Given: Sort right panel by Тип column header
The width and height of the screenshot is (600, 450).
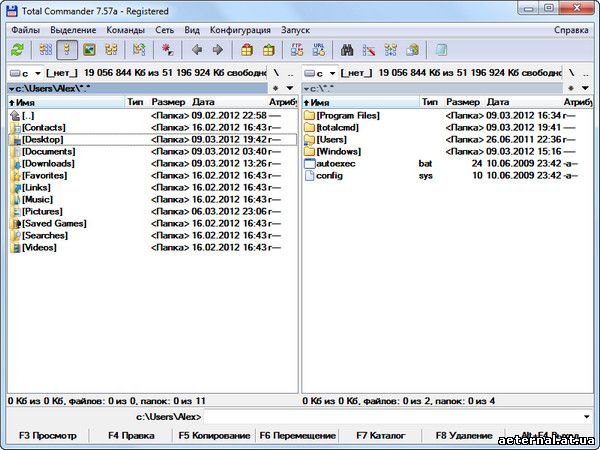Looking at the screenshot, I should point(430,102).
